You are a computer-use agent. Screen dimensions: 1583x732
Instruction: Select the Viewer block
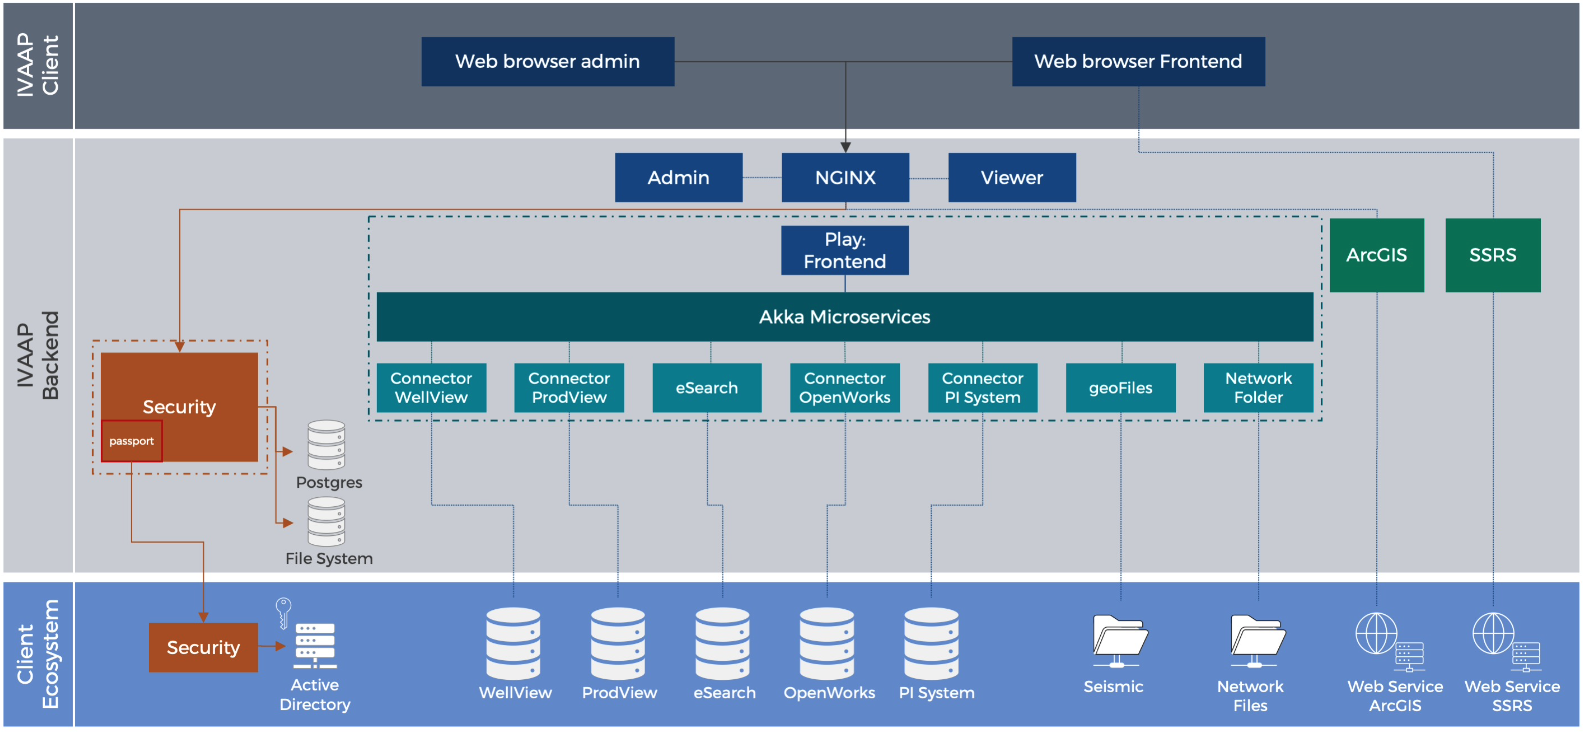coord(1012,177)
